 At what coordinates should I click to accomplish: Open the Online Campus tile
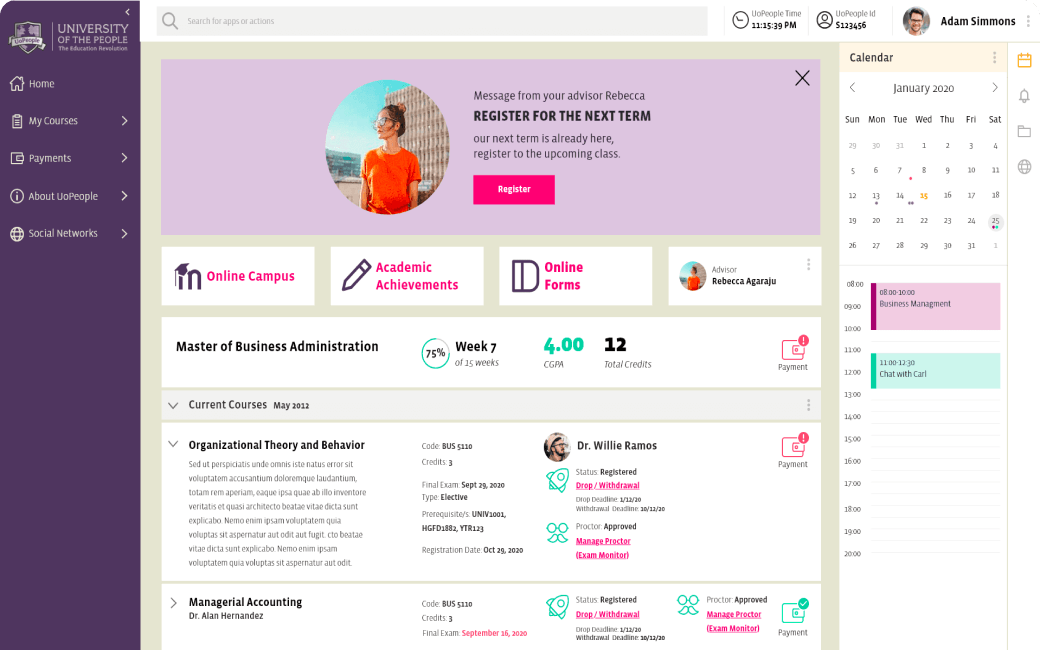pos(237,276)
